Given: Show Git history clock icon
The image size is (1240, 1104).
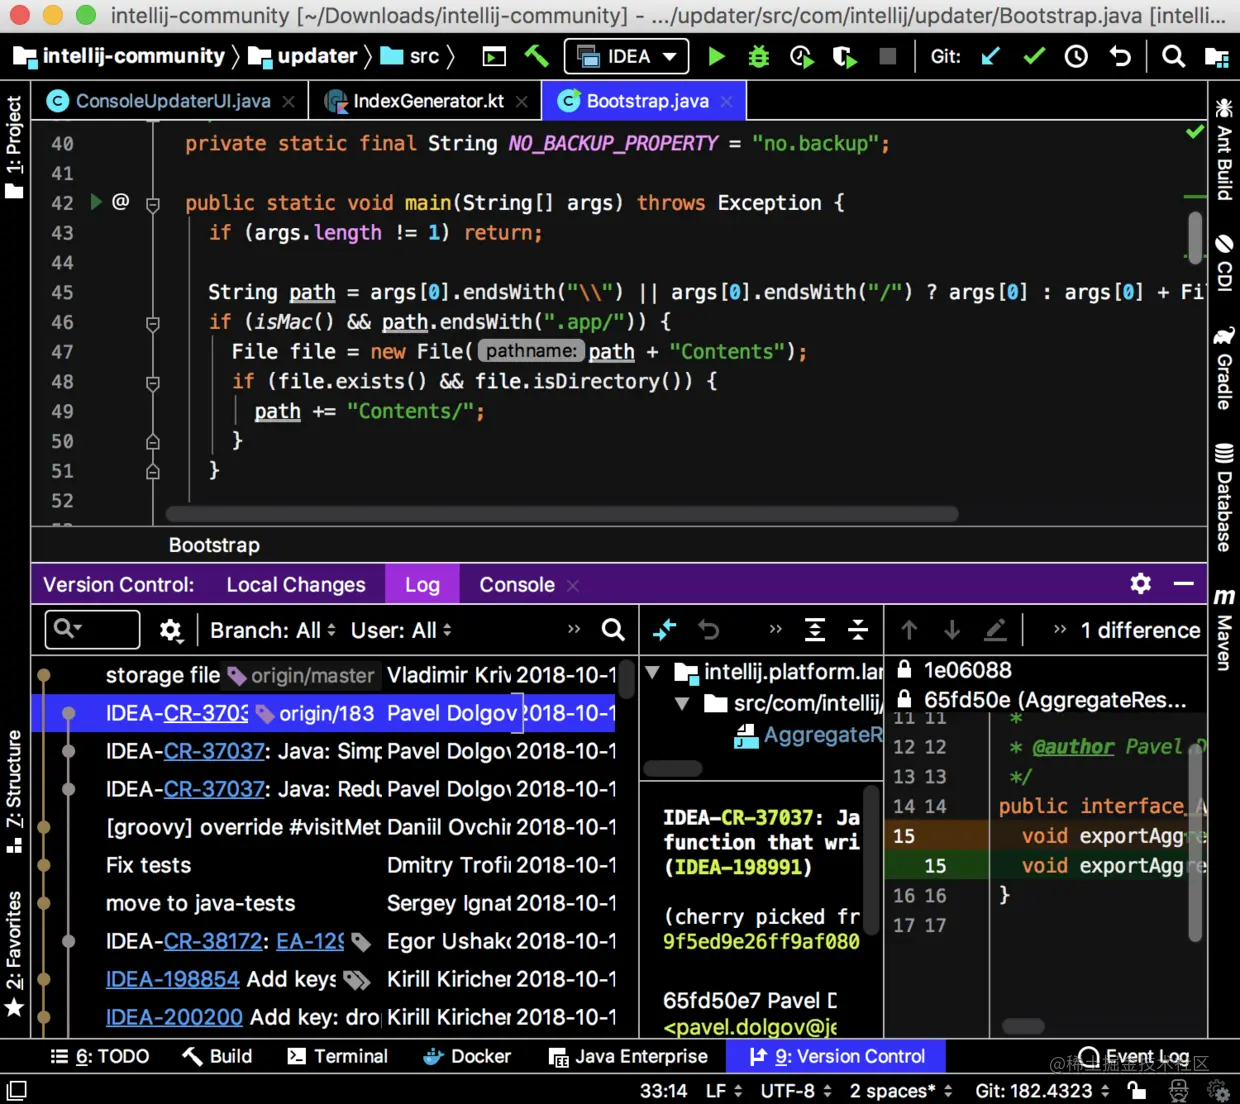Looking at the screenshot, I should coord(1076,56).
